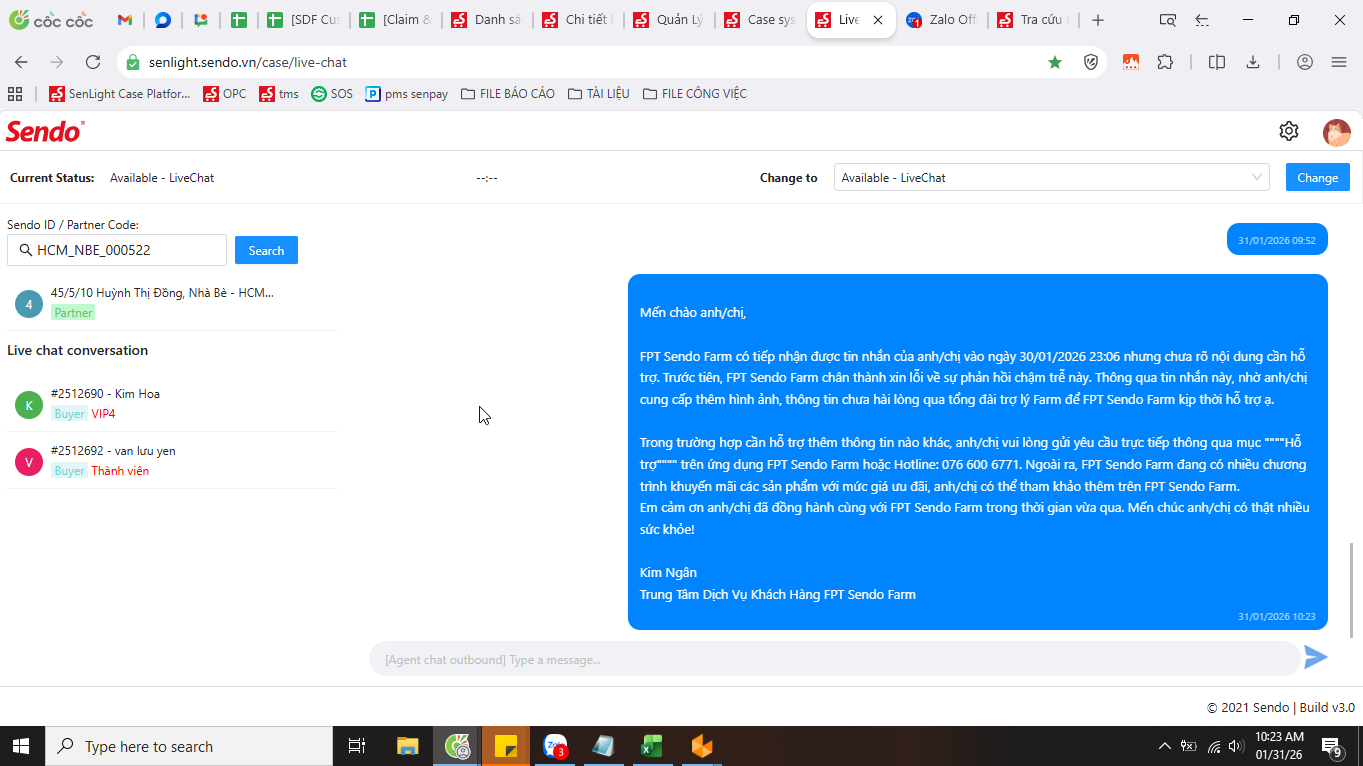This screenshot has height=766, width=1363.
Task: Open Sticky Notes from the taskbar
Action: click(506, 746)
